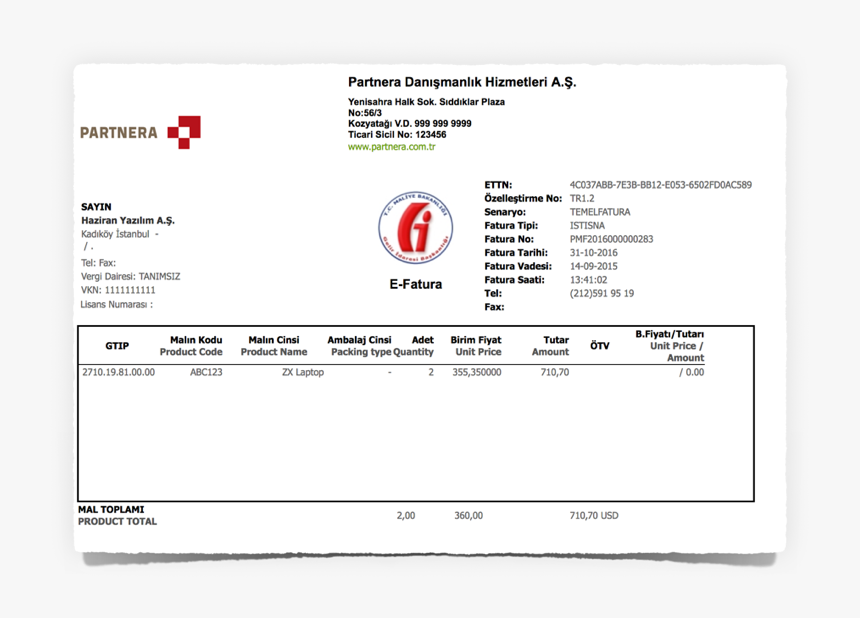Viewport: 860px width, 618px height.
Task: Click the Birim Fiyat Unit Price header
Action: click(x=476, y=346)
